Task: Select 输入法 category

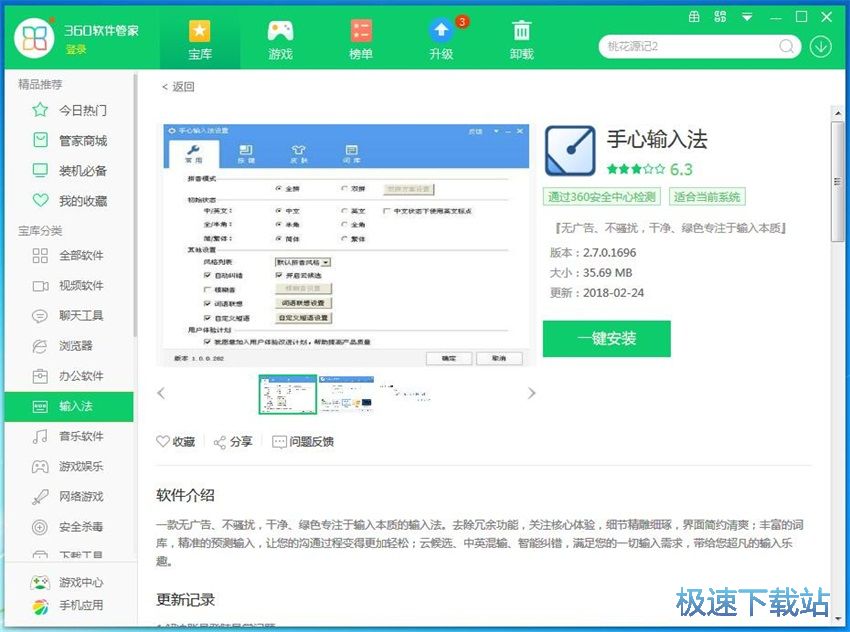Action: [69, 406]
